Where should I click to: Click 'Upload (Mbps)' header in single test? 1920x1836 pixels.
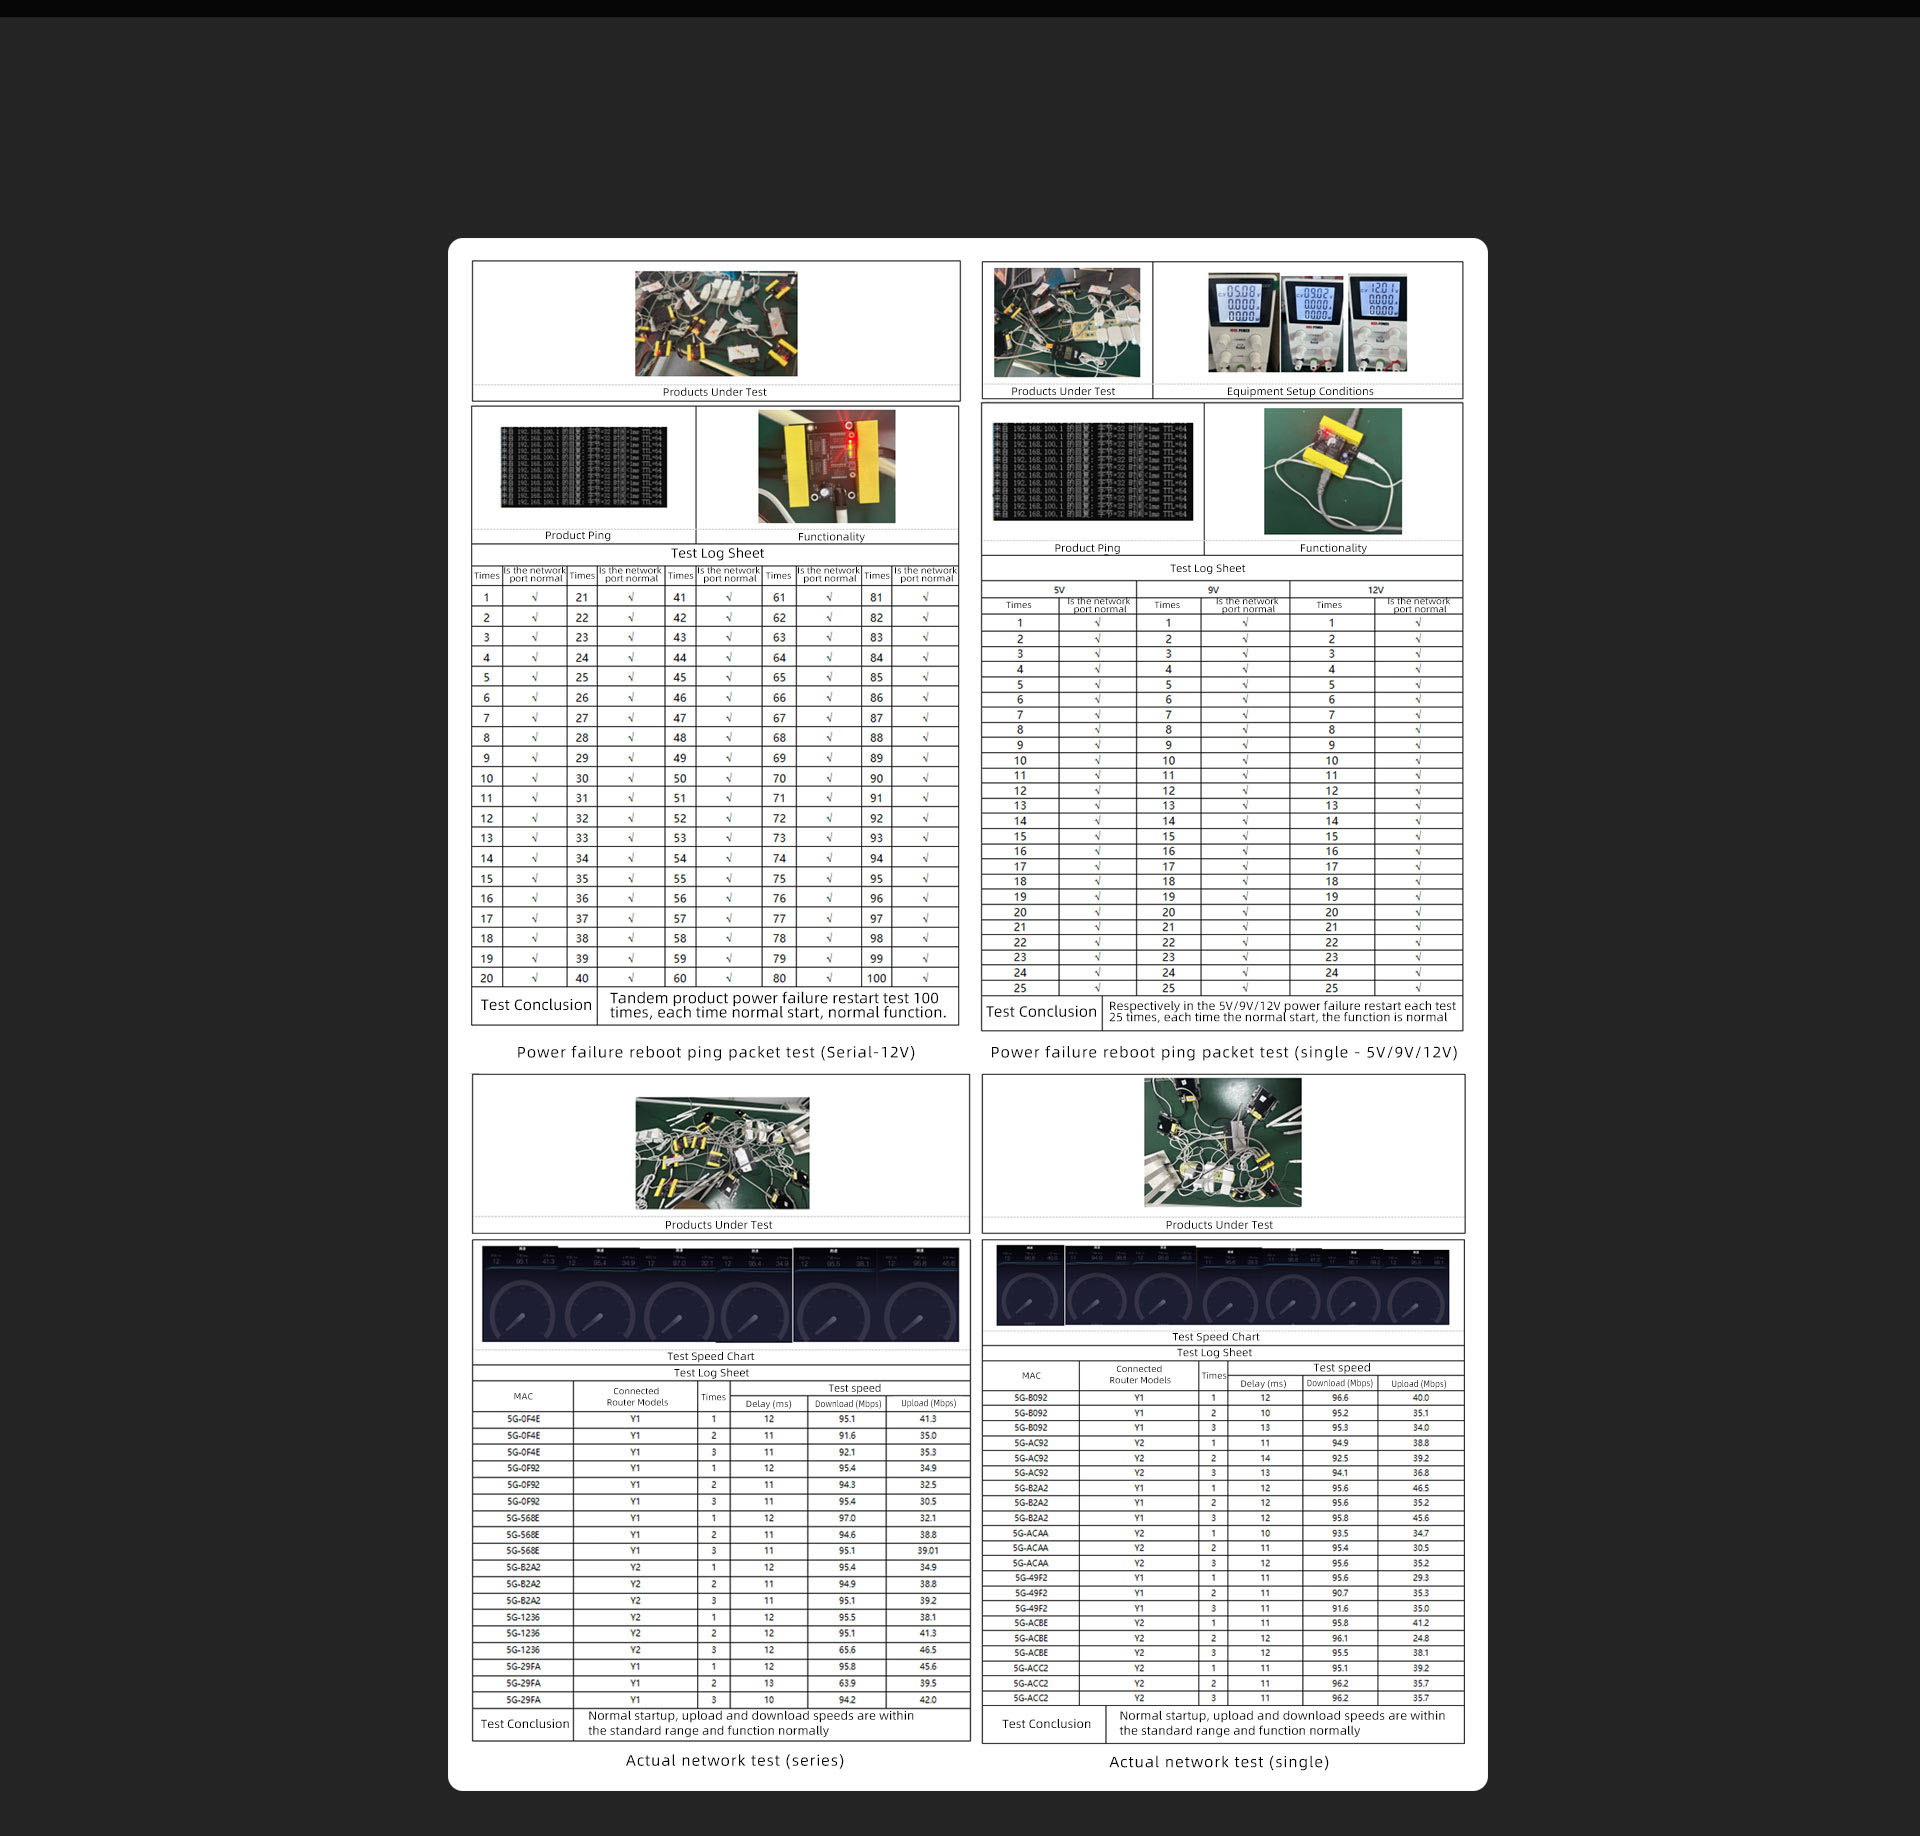pos(1419,1384)
